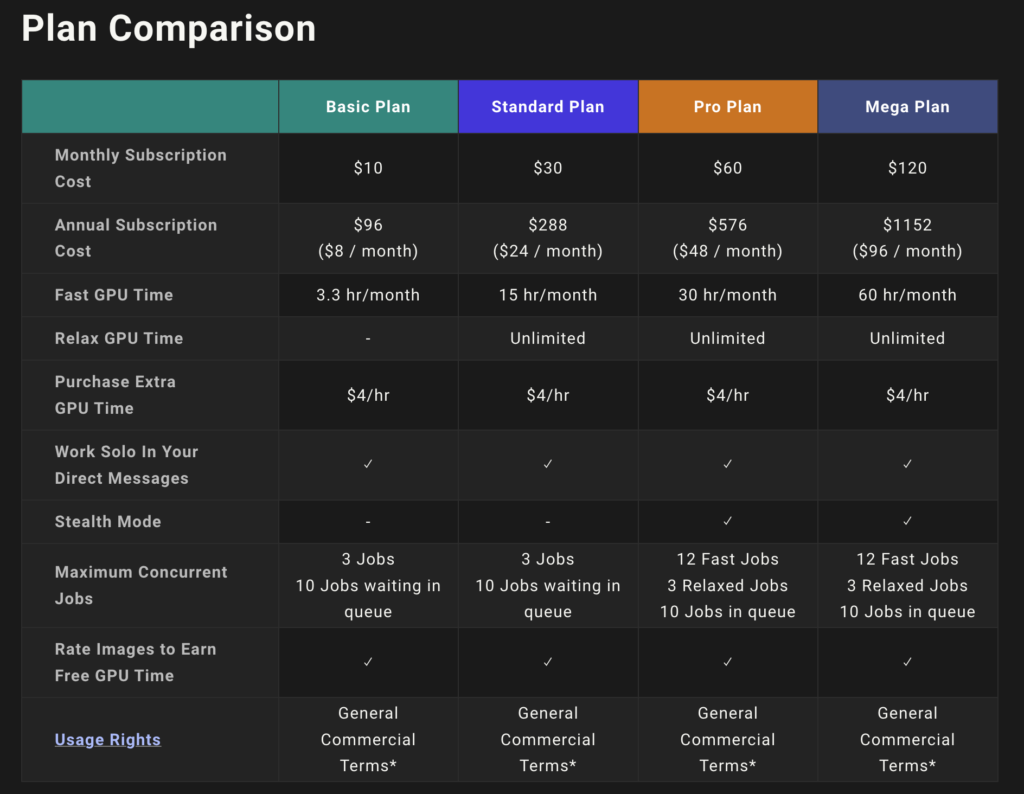Screen dimensions: 1024x794
Task: Click Work Solo checkmark under Basic Plan
Action: click(368, 465)
